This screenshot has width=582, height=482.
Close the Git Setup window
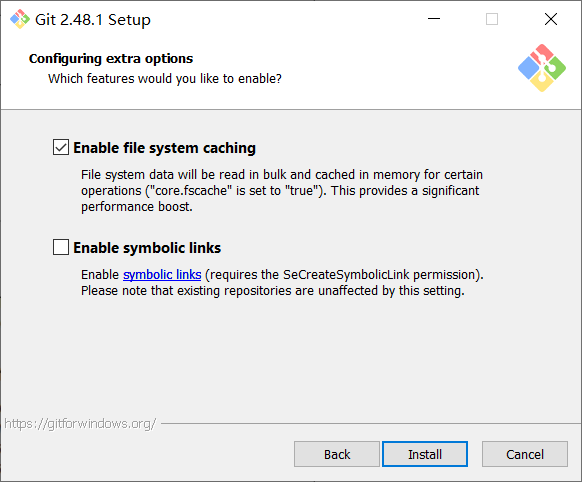click(x=551, y=19)
